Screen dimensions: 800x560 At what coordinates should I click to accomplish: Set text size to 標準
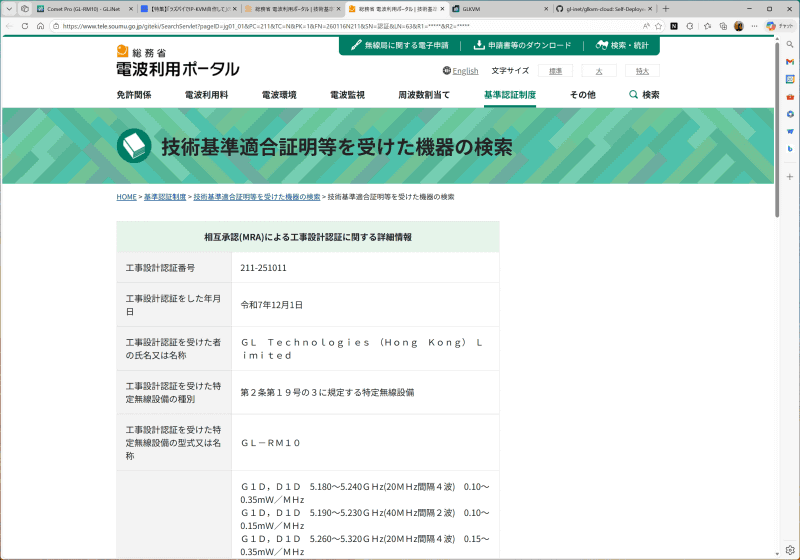point(555,71)
